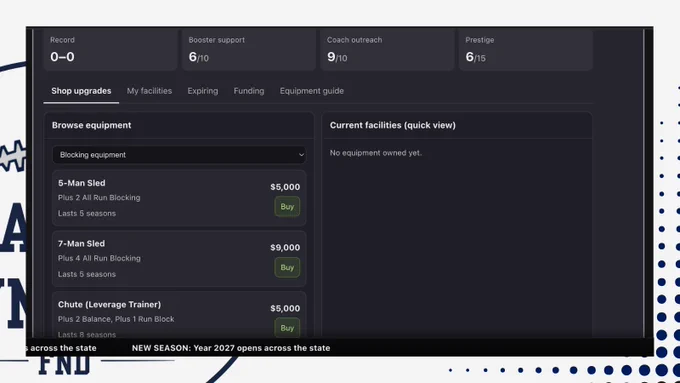Screen dimensions: 680x383
Task: Click the $9,000 price label
Action: click(x=285, y=248)
